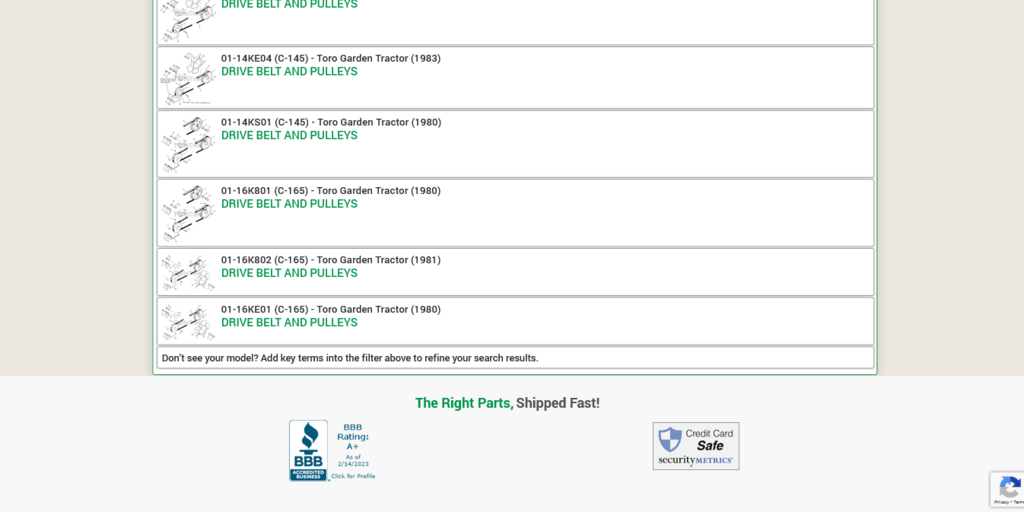Image resolution: width=1024 pixels, height=512 pixels.
Task: Open the 01-14KE04 (C-145) diagram thumbnail
Action: tap(188, 78)
